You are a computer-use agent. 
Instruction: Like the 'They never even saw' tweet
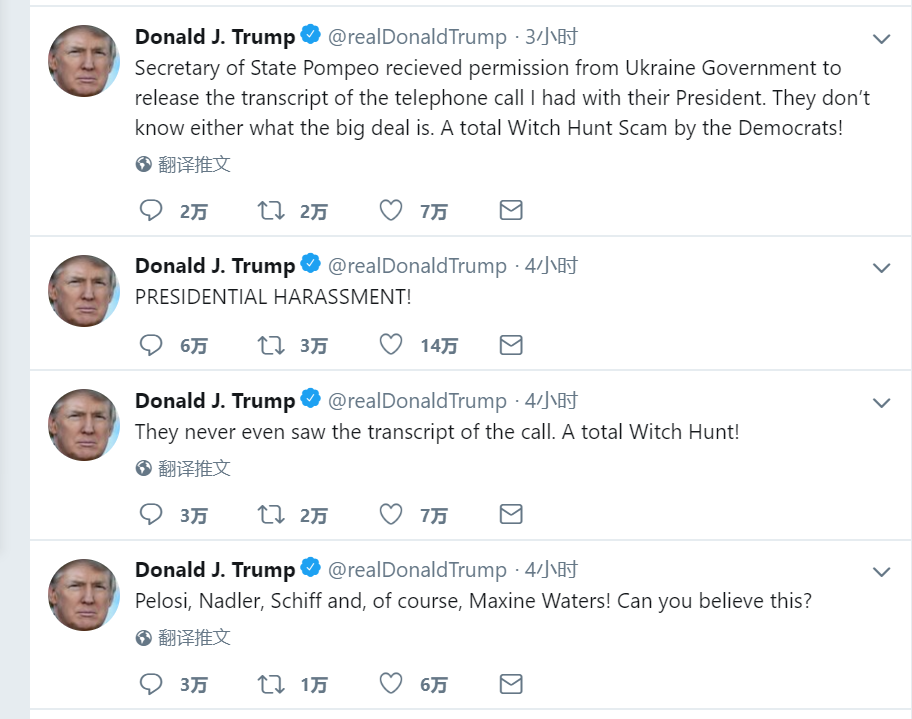(x=391, y=514)
